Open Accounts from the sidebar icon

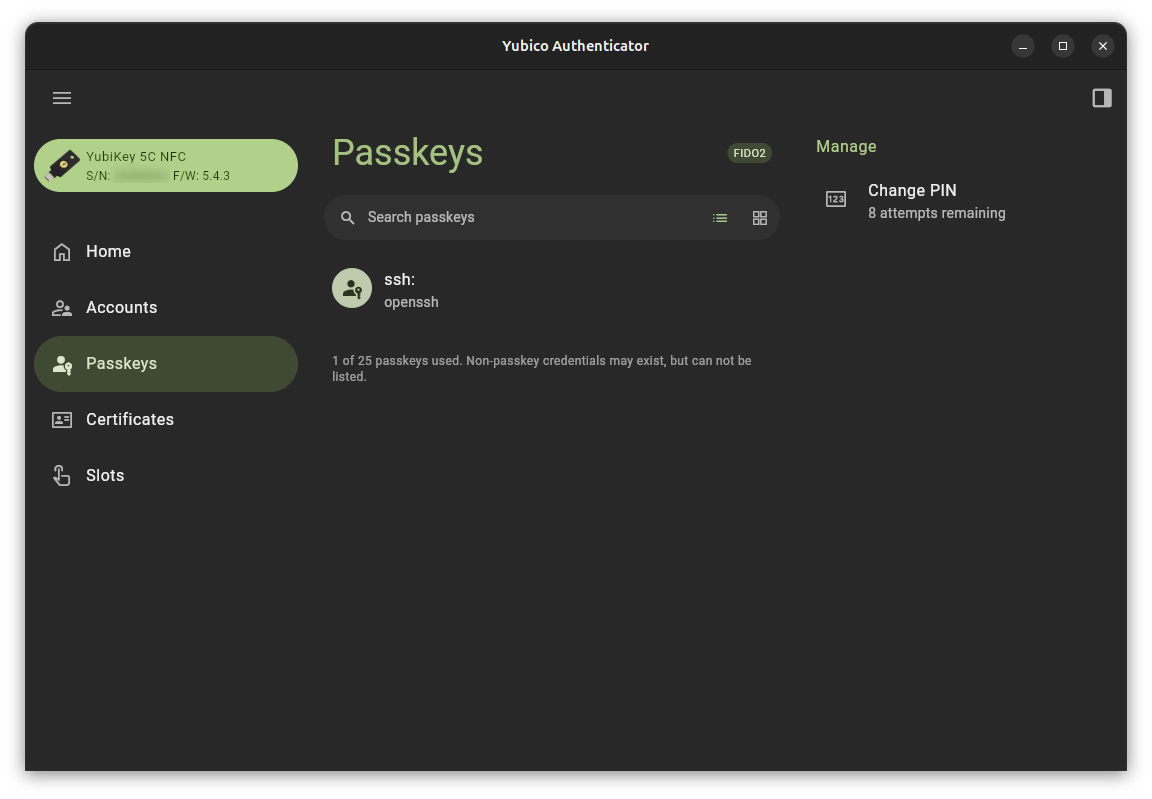[61, 307]
